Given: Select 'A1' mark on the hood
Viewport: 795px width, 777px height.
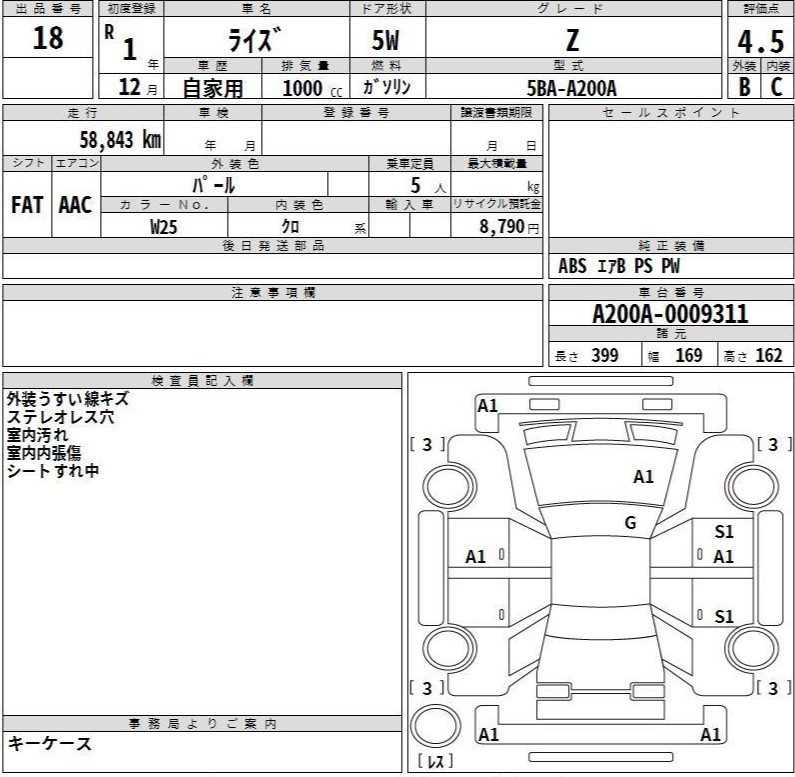Looking at the screenshot, I should [x=643, y=477].
